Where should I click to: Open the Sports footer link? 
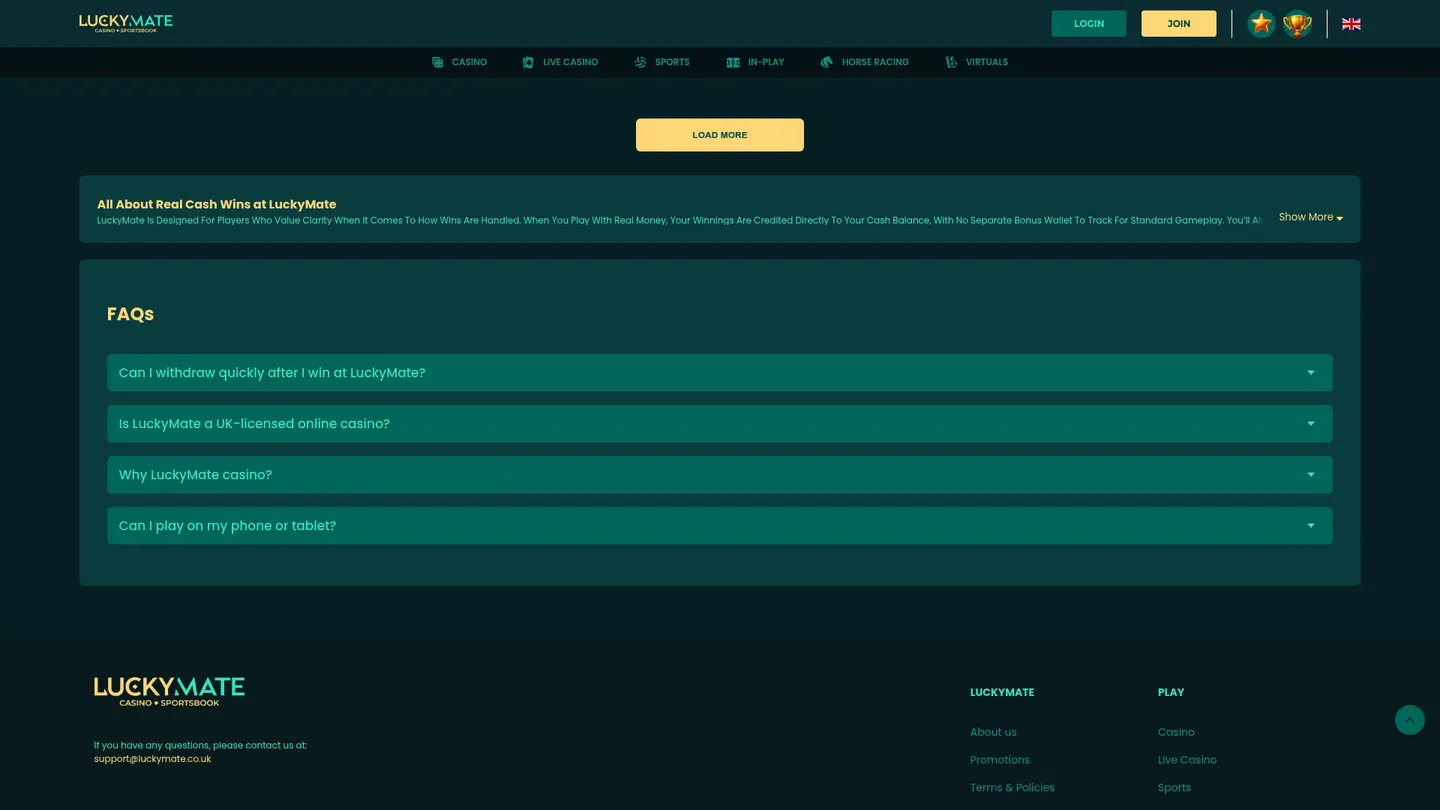(1174, 788)
